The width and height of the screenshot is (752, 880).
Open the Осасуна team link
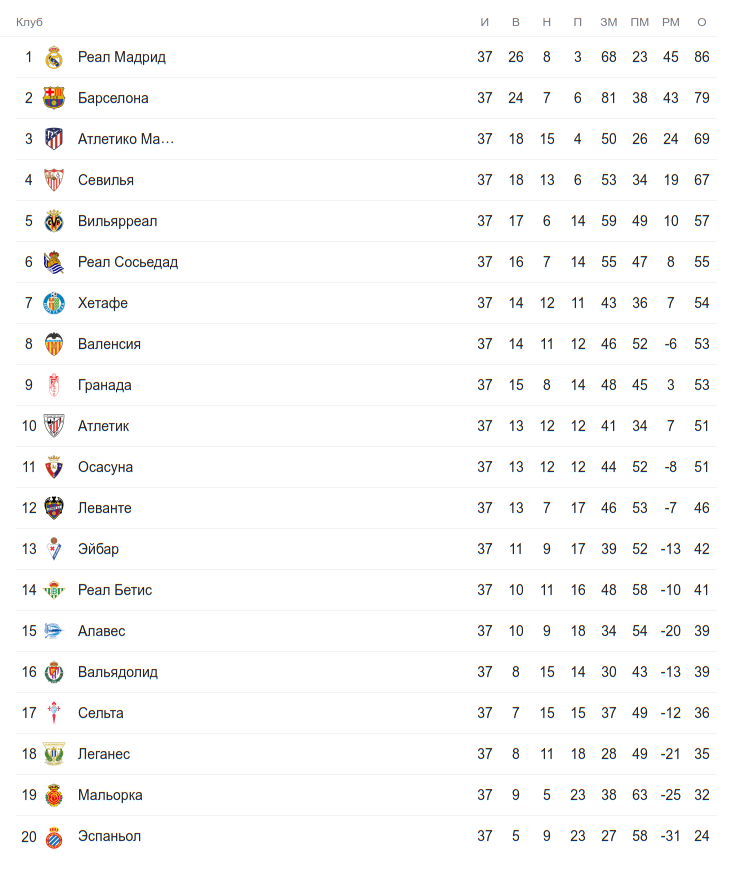point(105,467)
